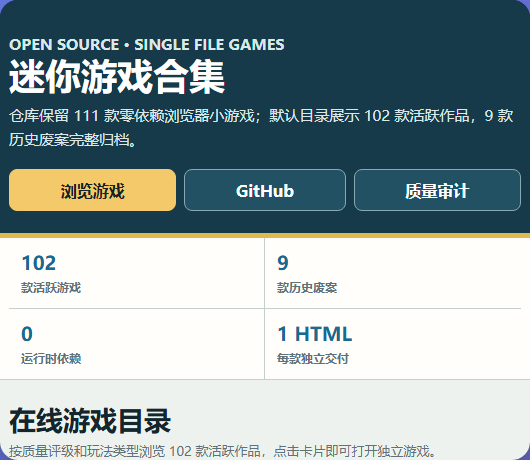Click the OPEN SOURCE eyebrow words

(64, 45)
